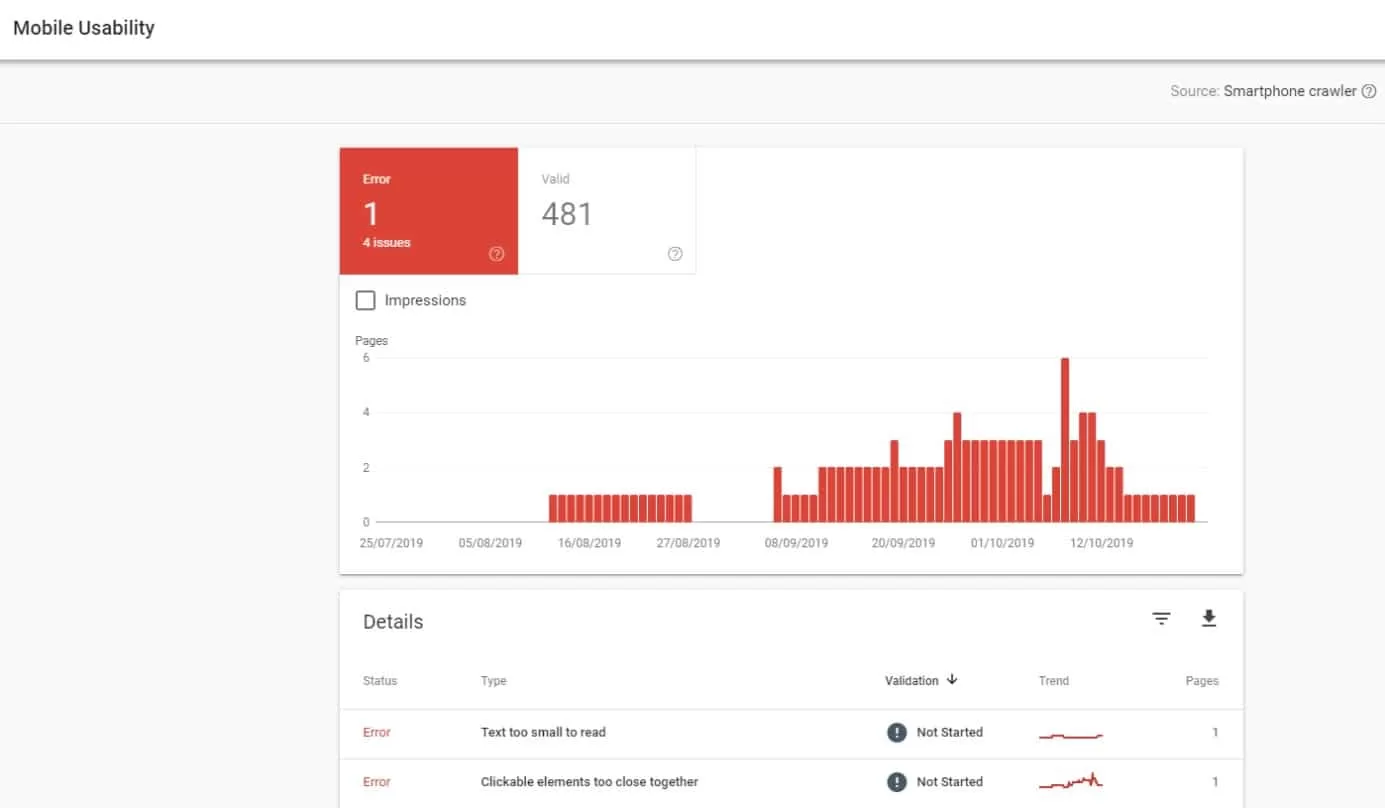Viewport: 1385px width, 808px height.
Task: Open the Details filter options
Action: point(1160,618)
